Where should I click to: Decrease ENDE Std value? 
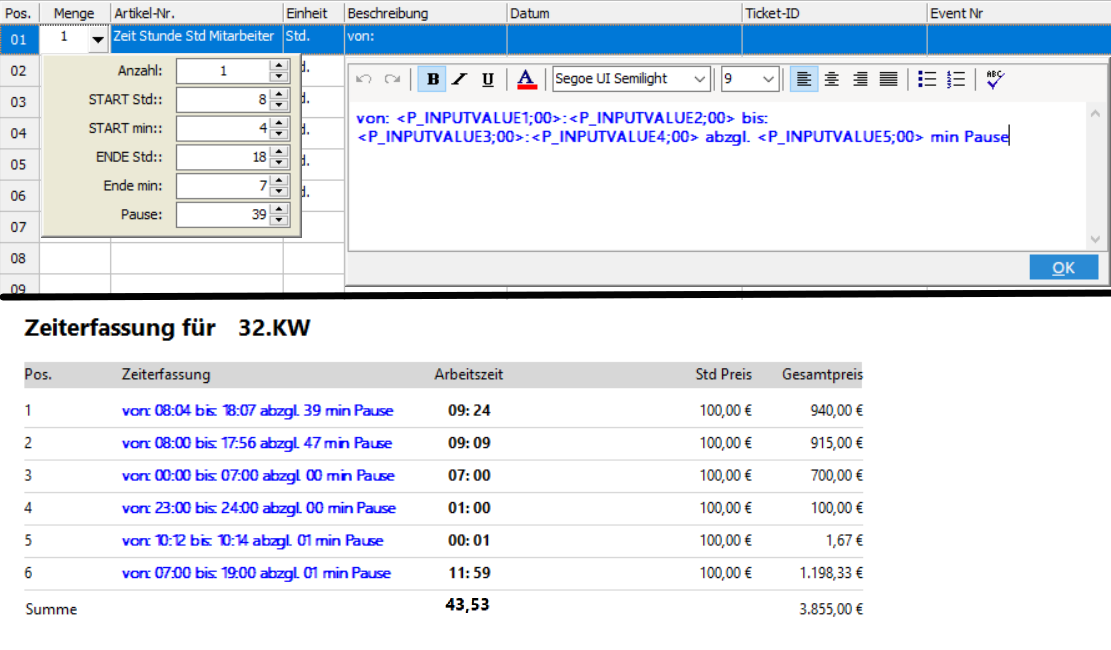[x=279, y=162]
